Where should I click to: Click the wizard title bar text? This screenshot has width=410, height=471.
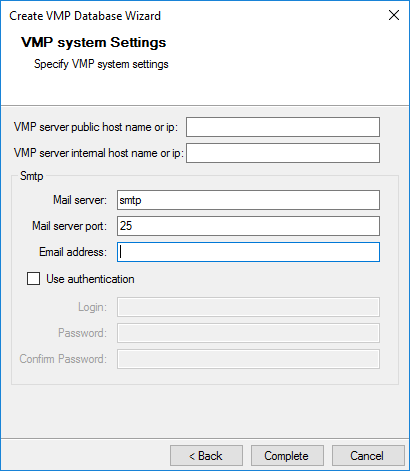click(x=85, y=16)
